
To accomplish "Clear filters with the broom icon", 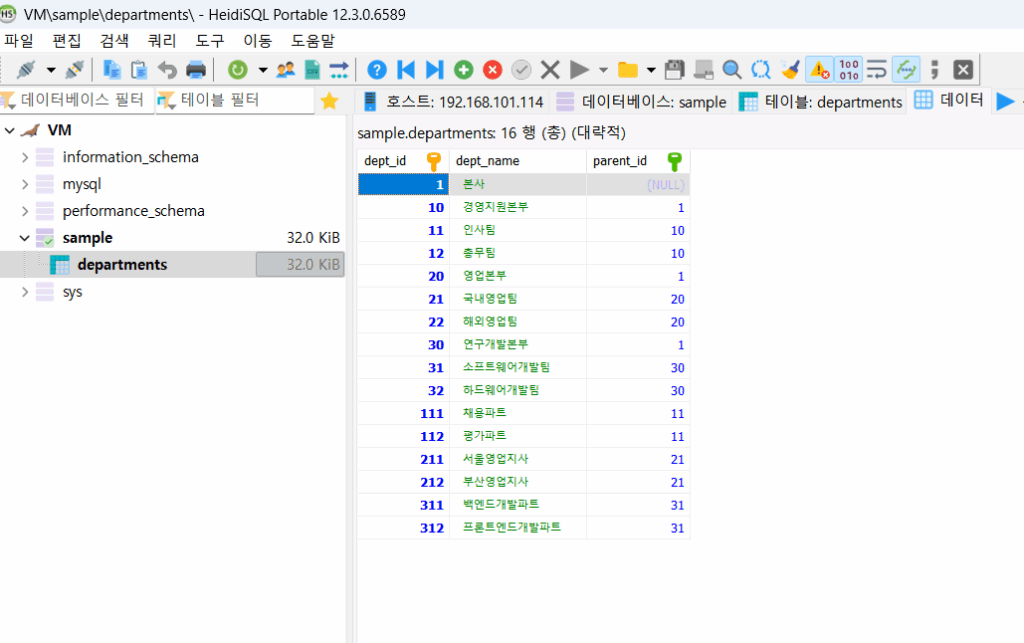I will [789, 69].
